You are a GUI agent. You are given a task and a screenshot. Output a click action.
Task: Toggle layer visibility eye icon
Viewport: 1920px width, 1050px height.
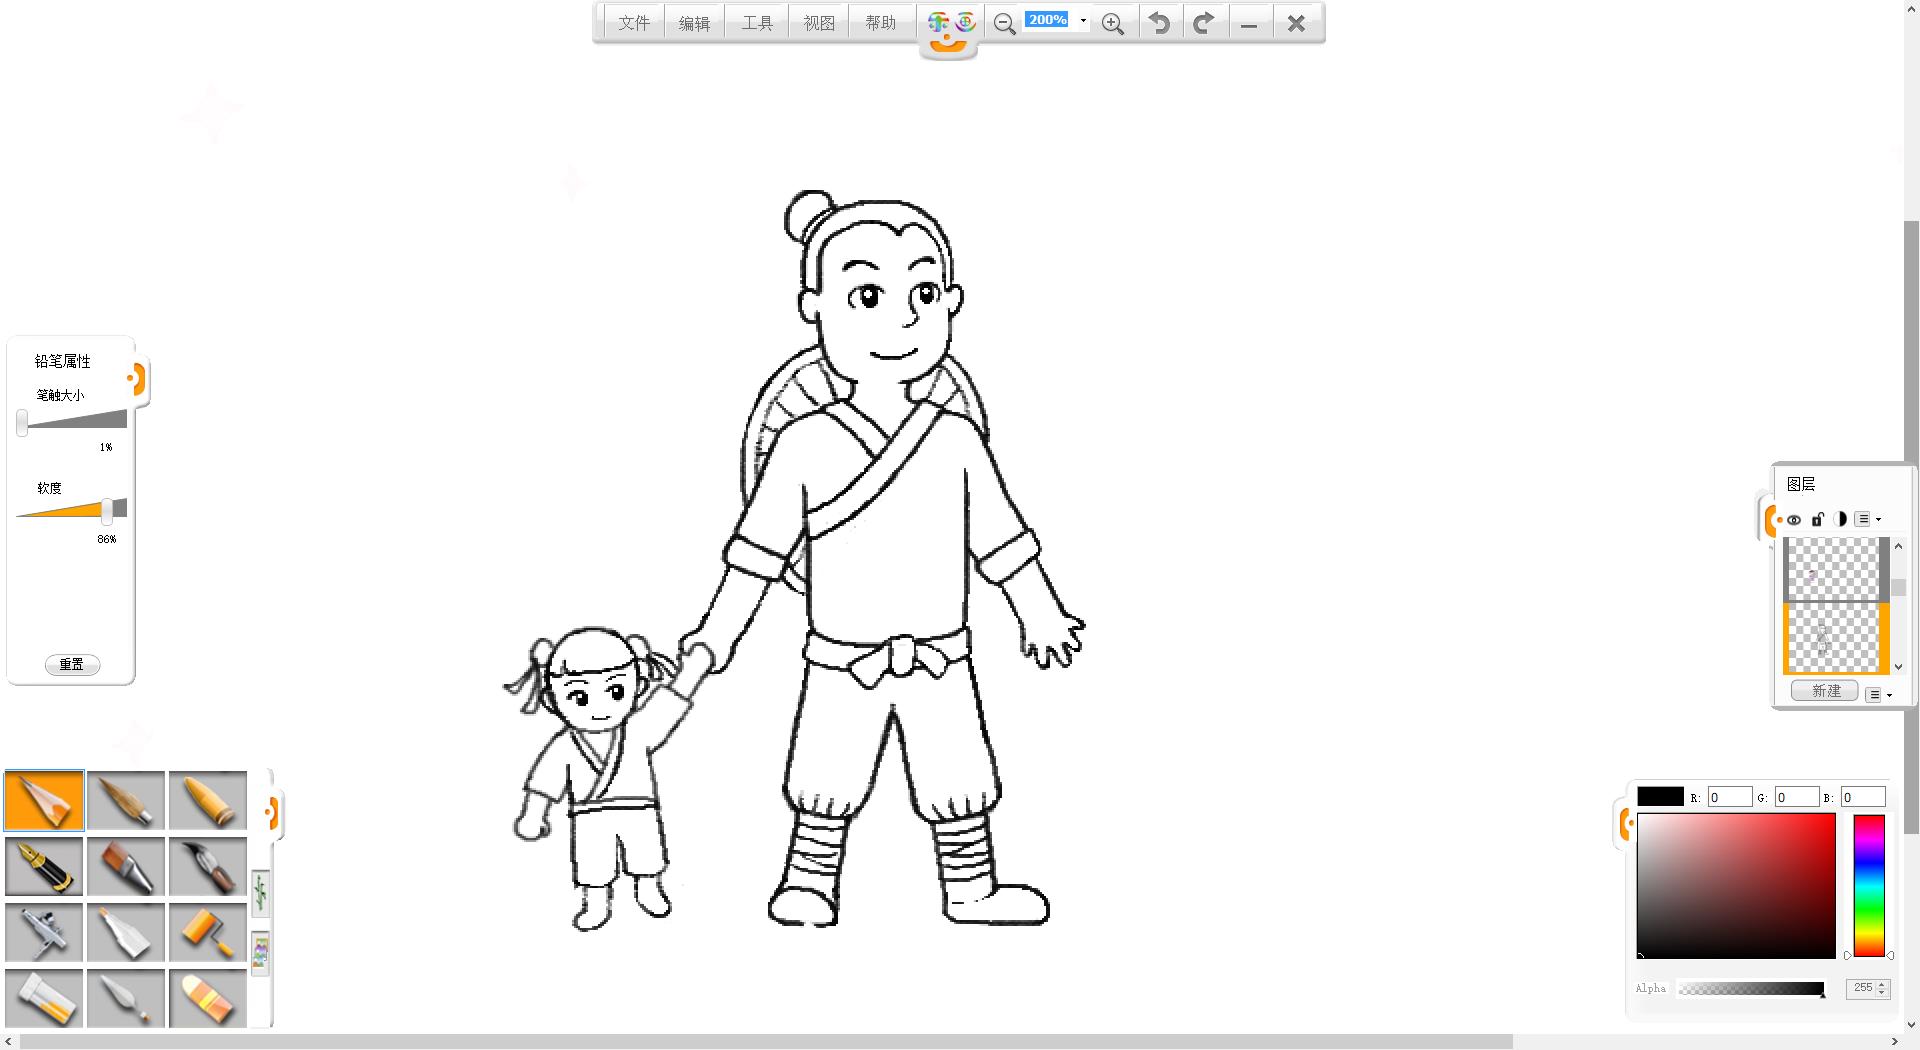click(1794, 520)
